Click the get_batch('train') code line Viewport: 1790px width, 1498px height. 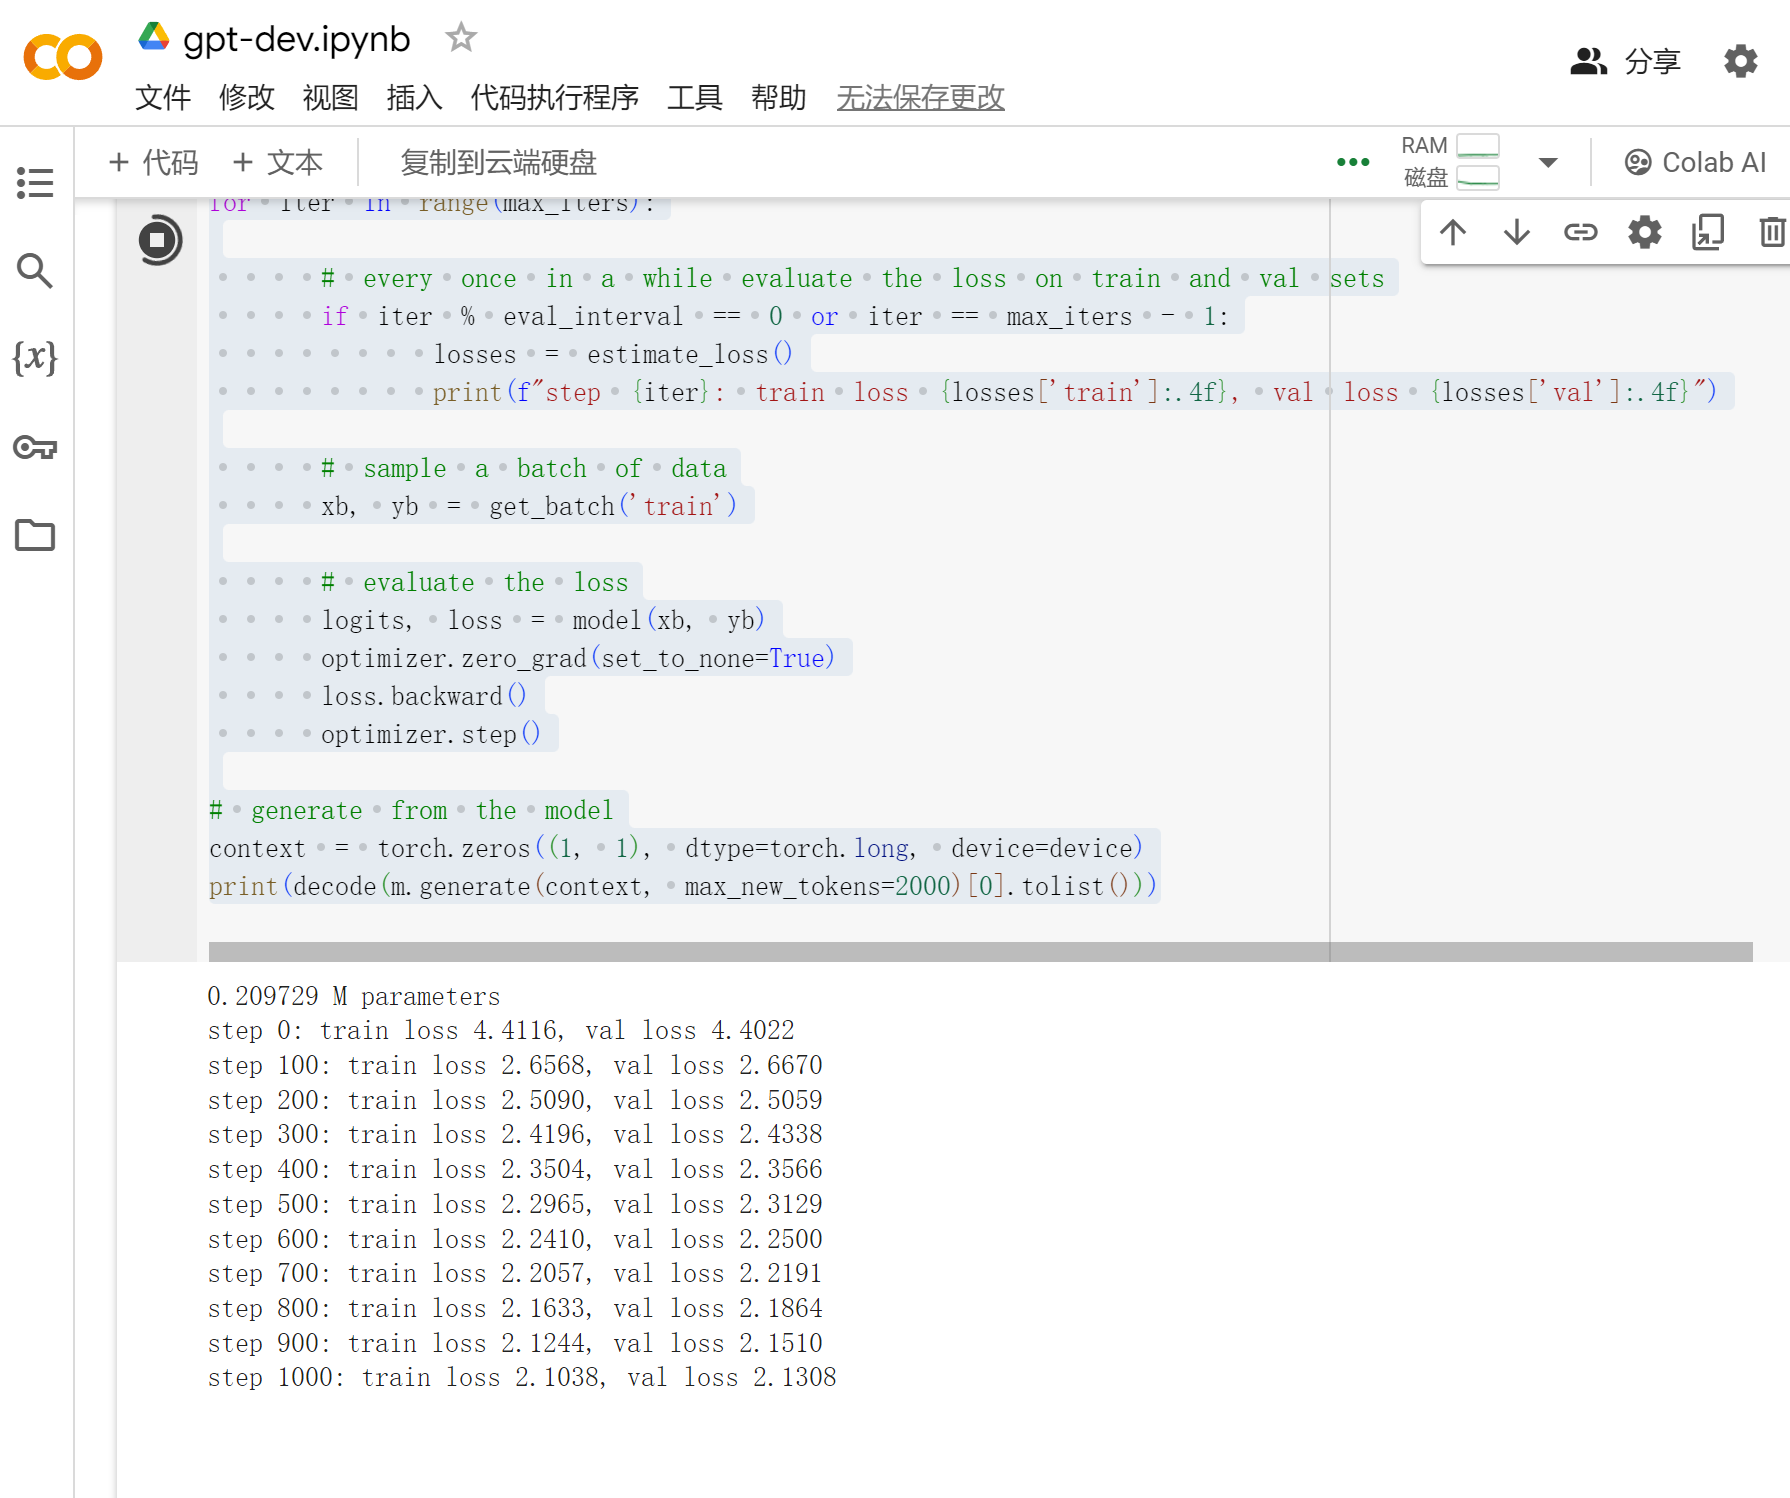point(530,506)
